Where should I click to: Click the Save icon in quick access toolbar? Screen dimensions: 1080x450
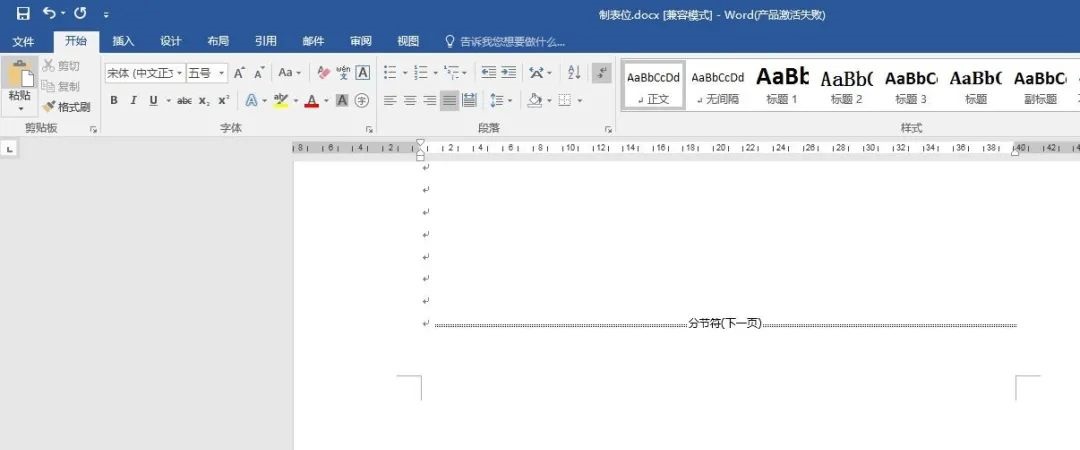[23, 14]
